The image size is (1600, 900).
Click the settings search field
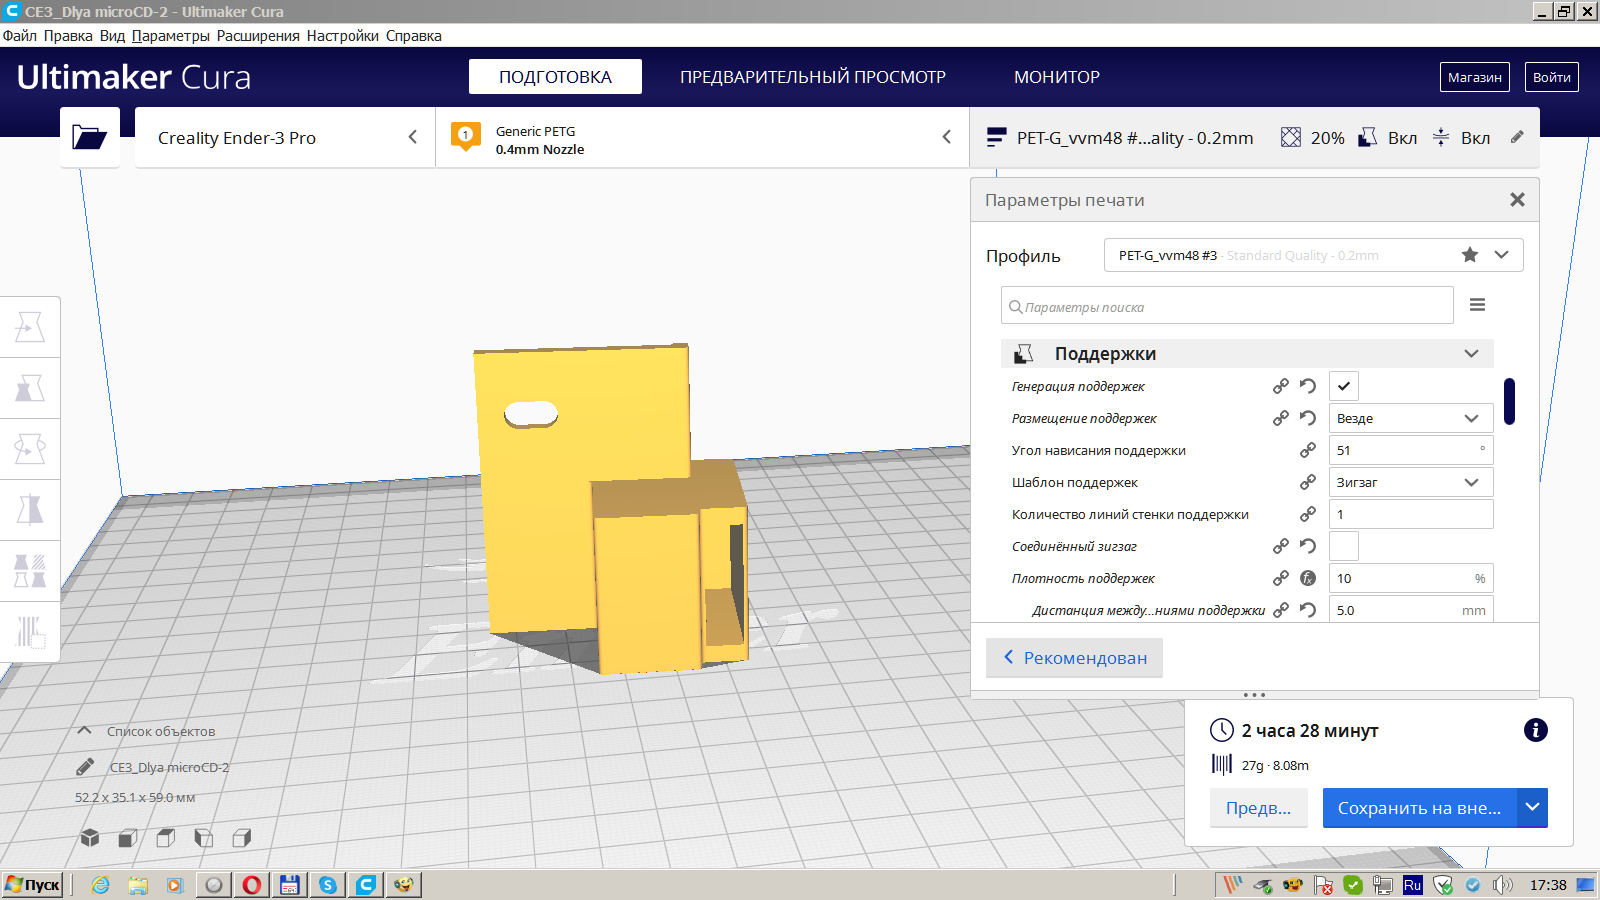(1227, 307)
